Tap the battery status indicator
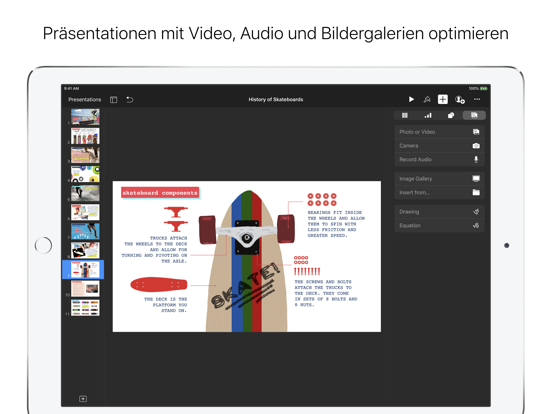The width and height of the screenshot is (552, 414). click(484, 88)
